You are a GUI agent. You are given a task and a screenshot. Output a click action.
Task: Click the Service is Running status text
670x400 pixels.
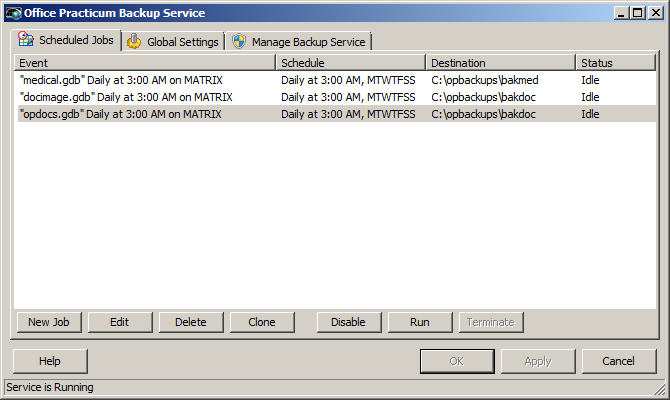point(50,387)
